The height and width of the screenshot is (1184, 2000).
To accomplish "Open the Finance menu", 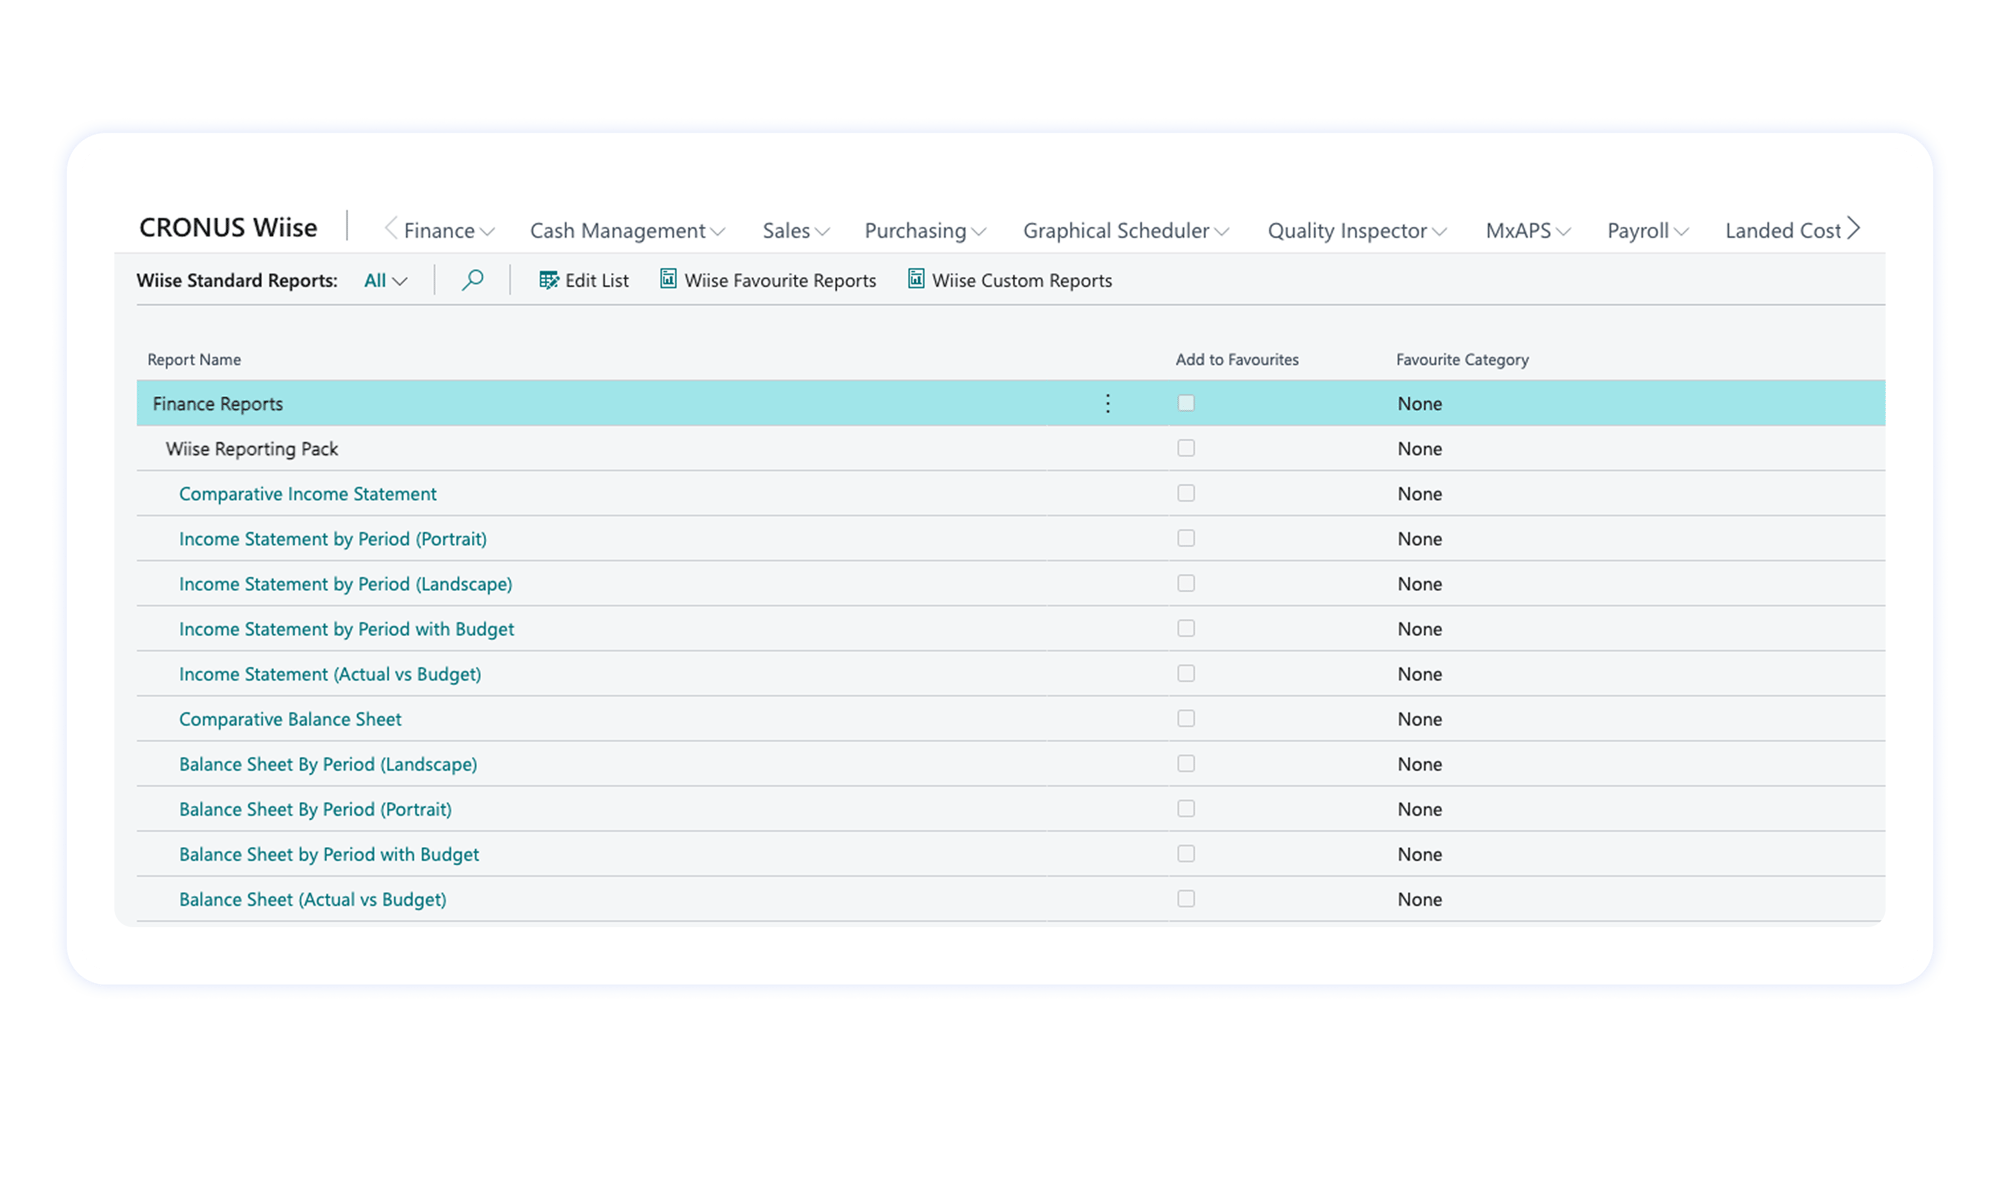I will tap(440, 229).
